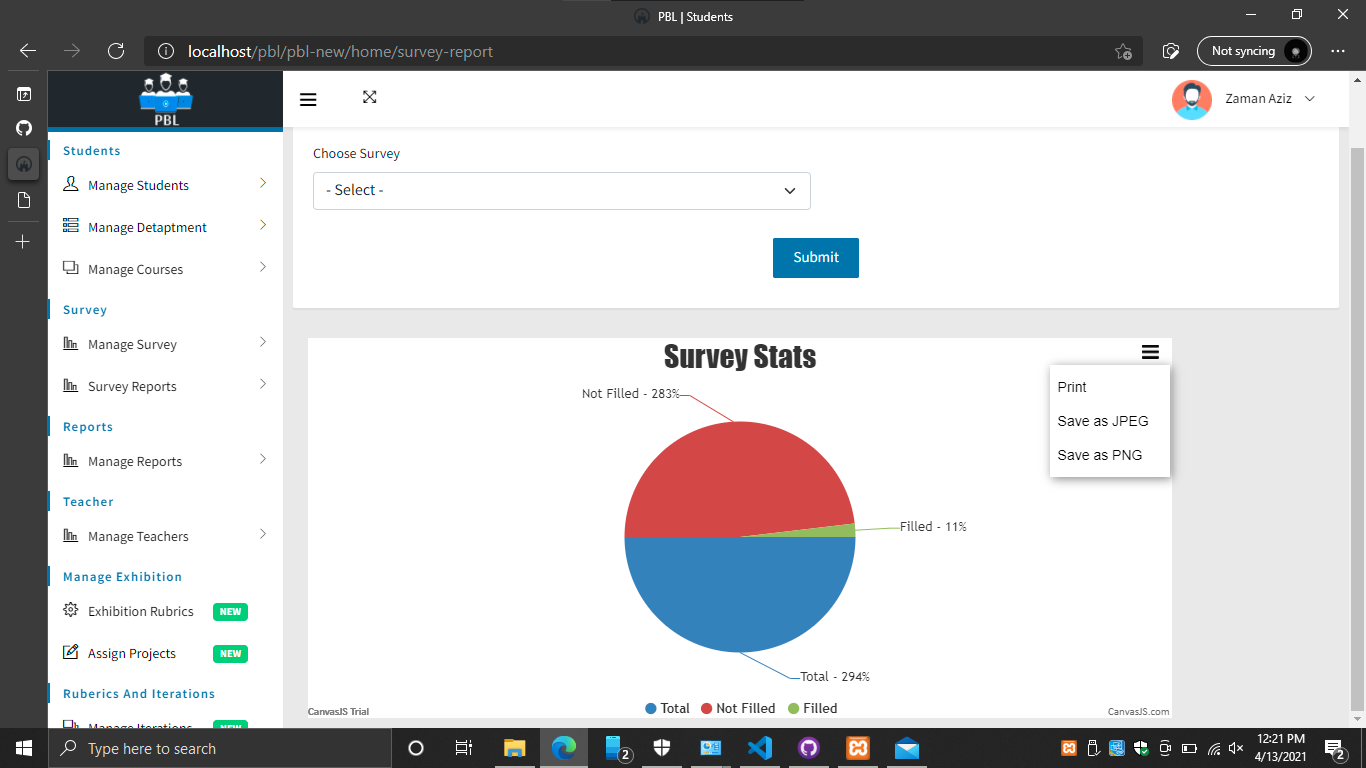Click the GitHub icon in the left edge bar
1366x768 pixels.
23,128
